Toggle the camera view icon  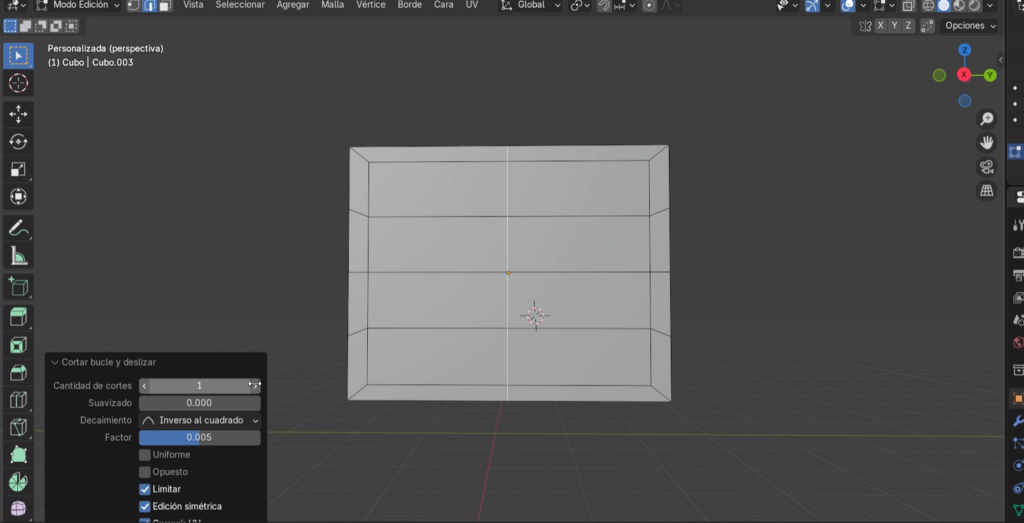tap(986, 166)
